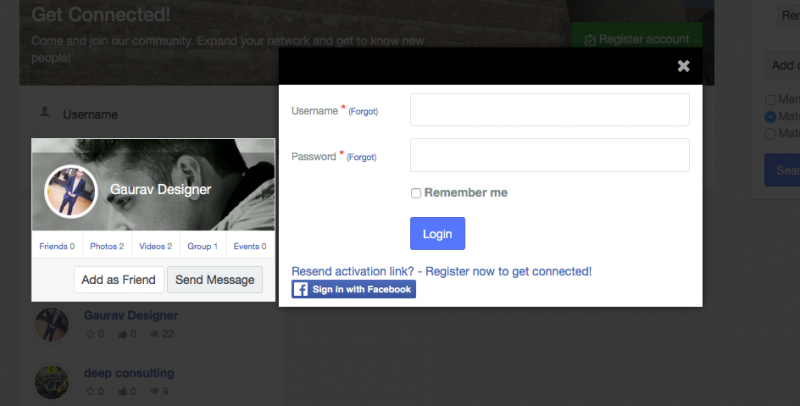Open the Videos 2 tab

(156, 246)
